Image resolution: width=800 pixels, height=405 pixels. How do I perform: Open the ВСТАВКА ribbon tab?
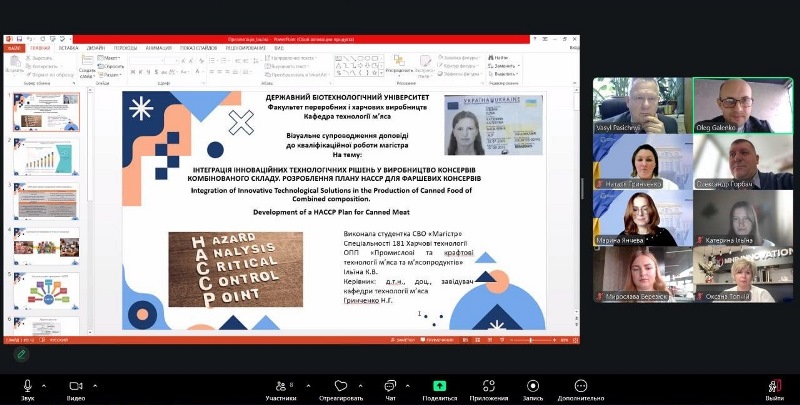point(68,47)
